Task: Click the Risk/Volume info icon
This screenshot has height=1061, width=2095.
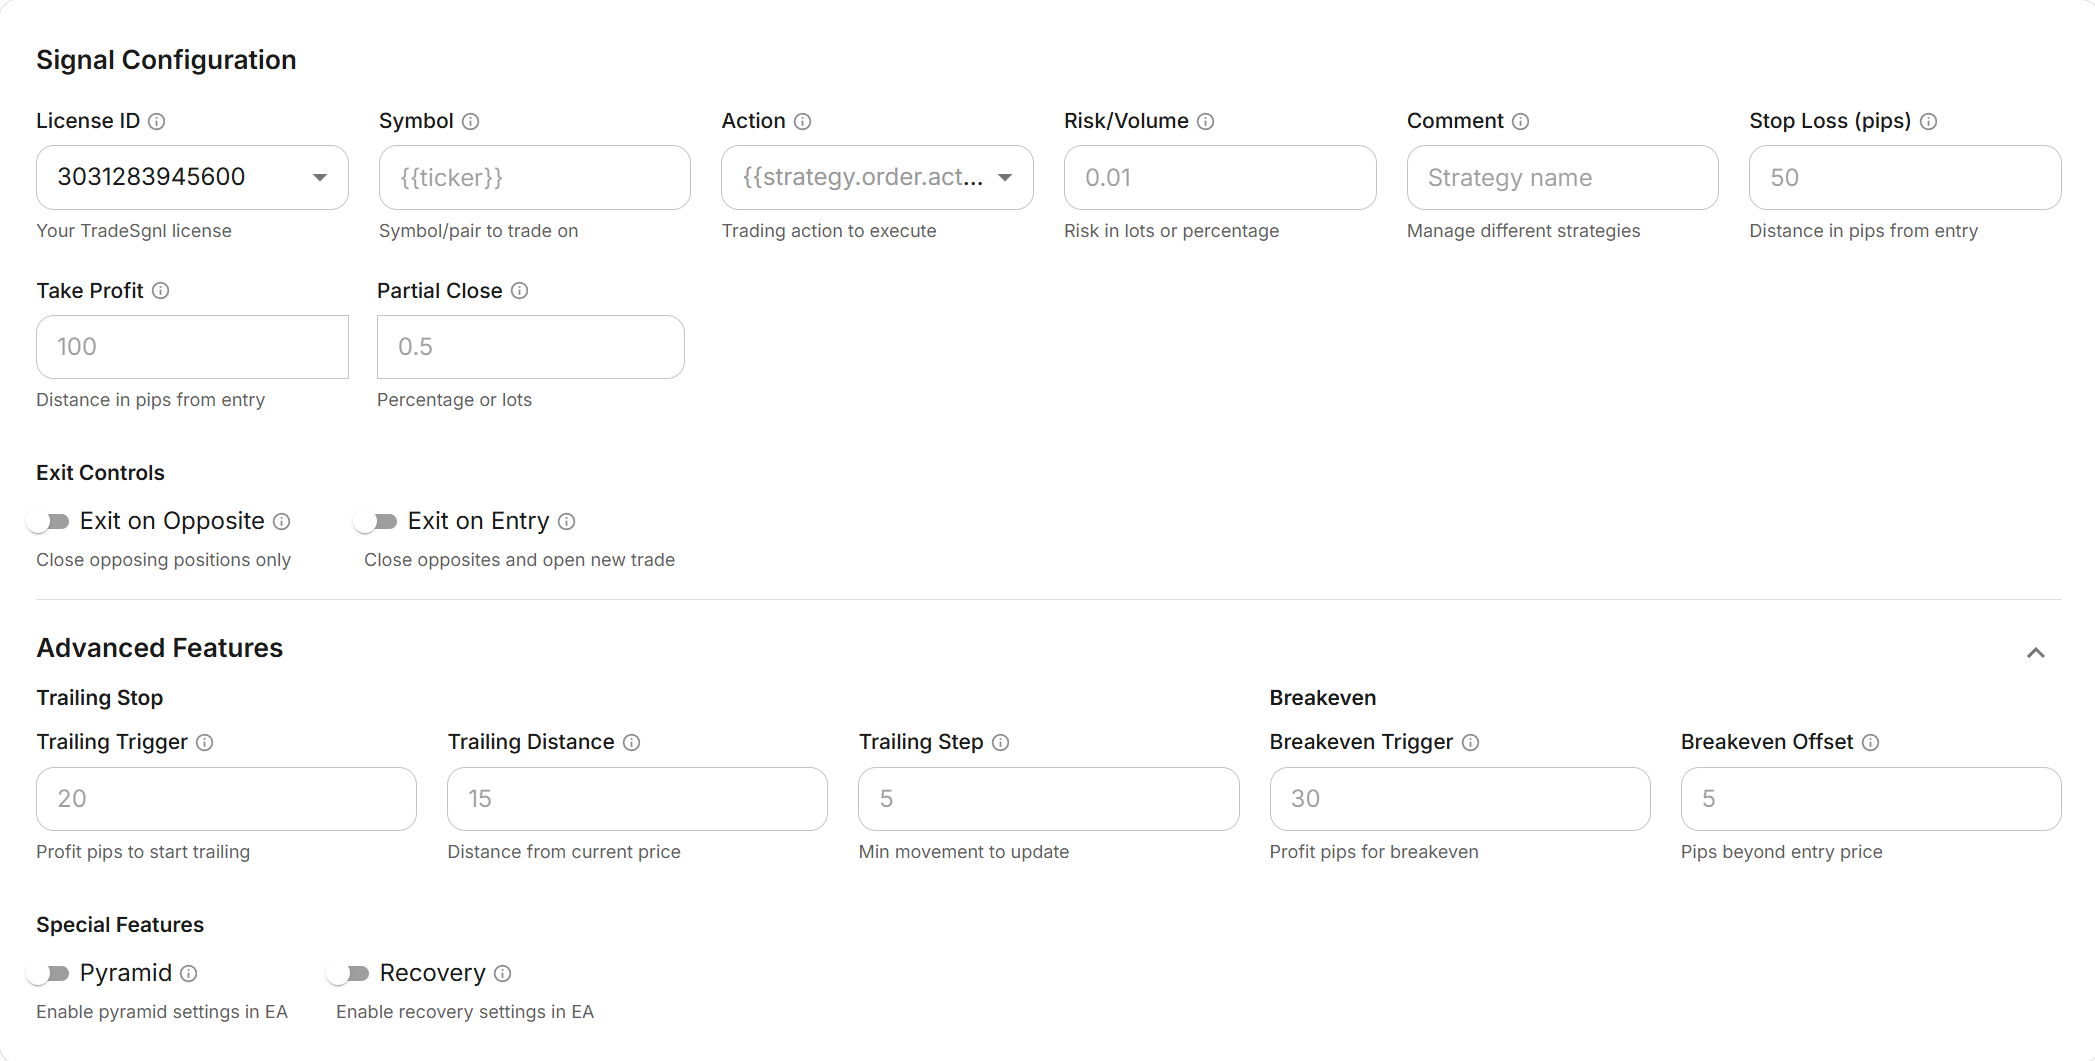Action: 1206,122
